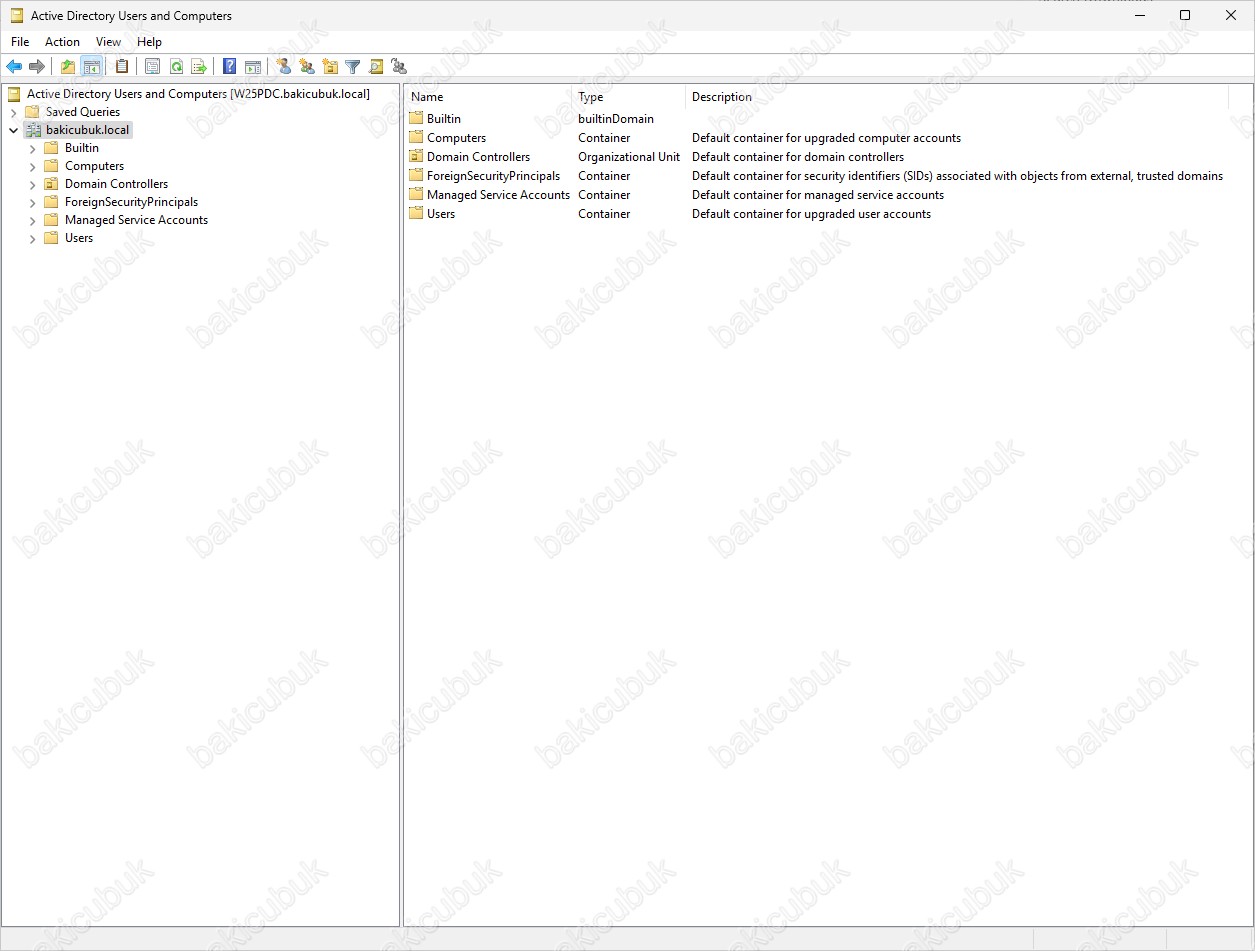Click 'Default container for domain controllers' description
The height and width of the screenshot is (951, 1255).
point(798,157)
